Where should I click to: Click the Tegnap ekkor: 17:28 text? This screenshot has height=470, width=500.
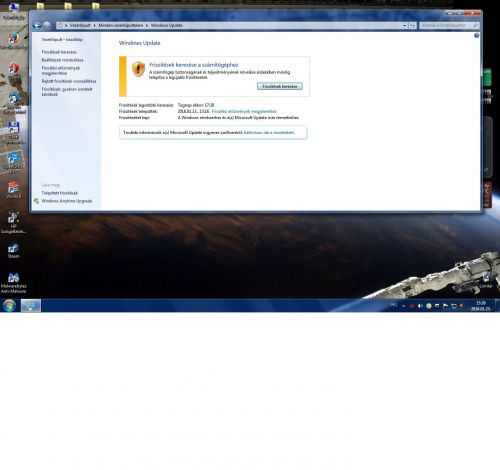(196, 105)
